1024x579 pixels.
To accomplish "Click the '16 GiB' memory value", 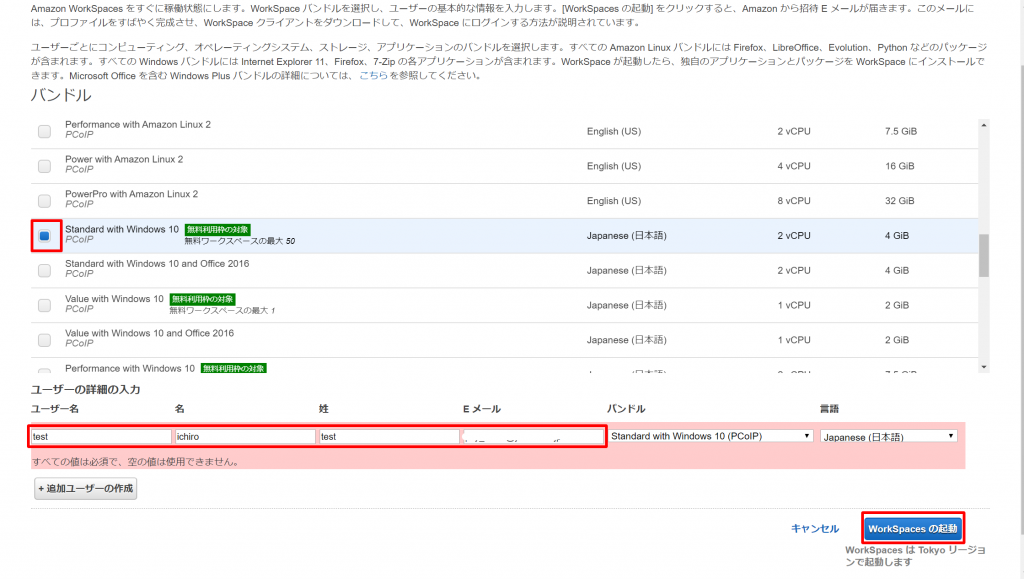I will click(x=899, y=166).
